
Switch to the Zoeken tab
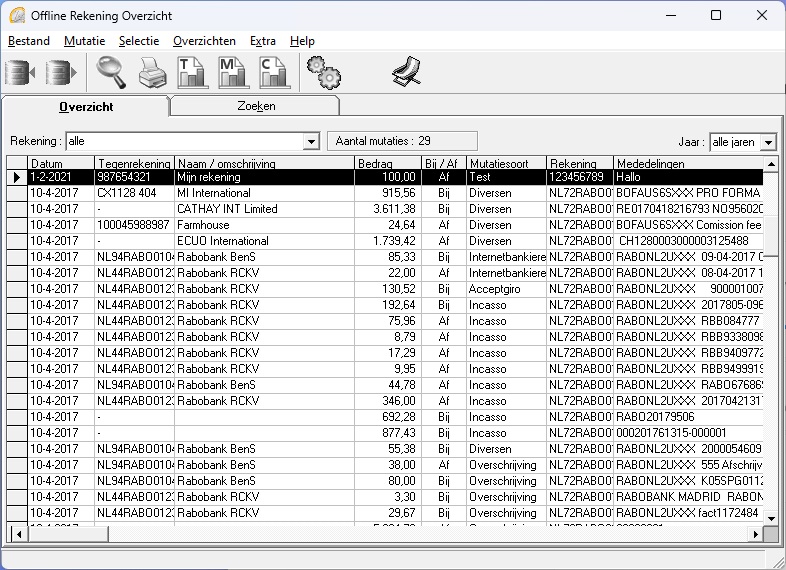[x=256, y=106]
